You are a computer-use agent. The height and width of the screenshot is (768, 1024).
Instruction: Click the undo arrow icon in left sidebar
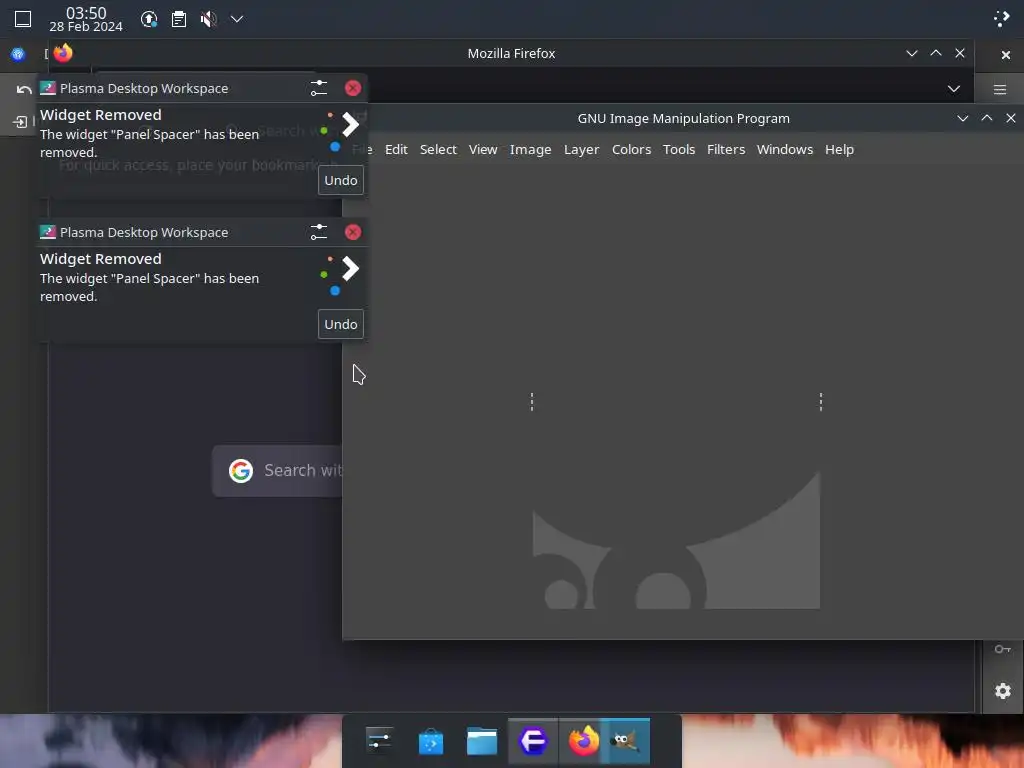coord(24,89)
